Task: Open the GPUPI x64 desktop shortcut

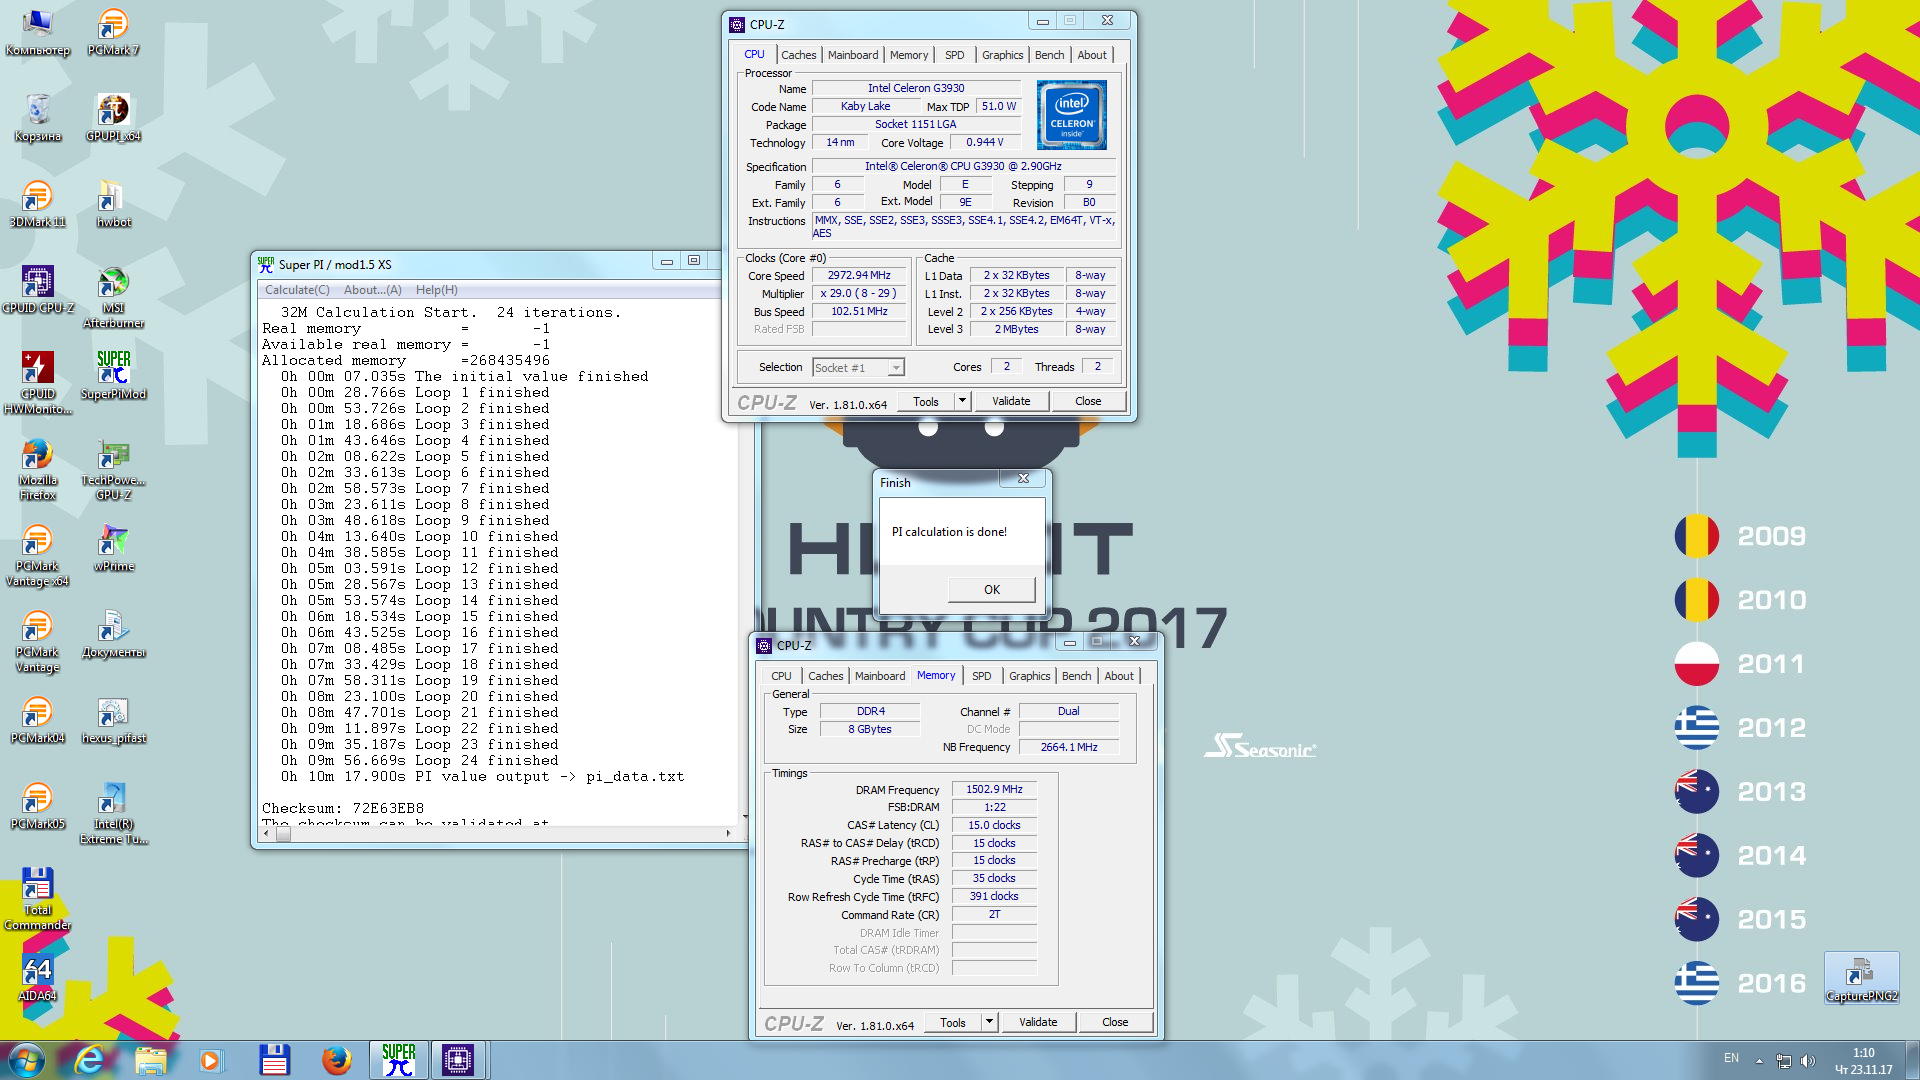Action: pos(113,118)
